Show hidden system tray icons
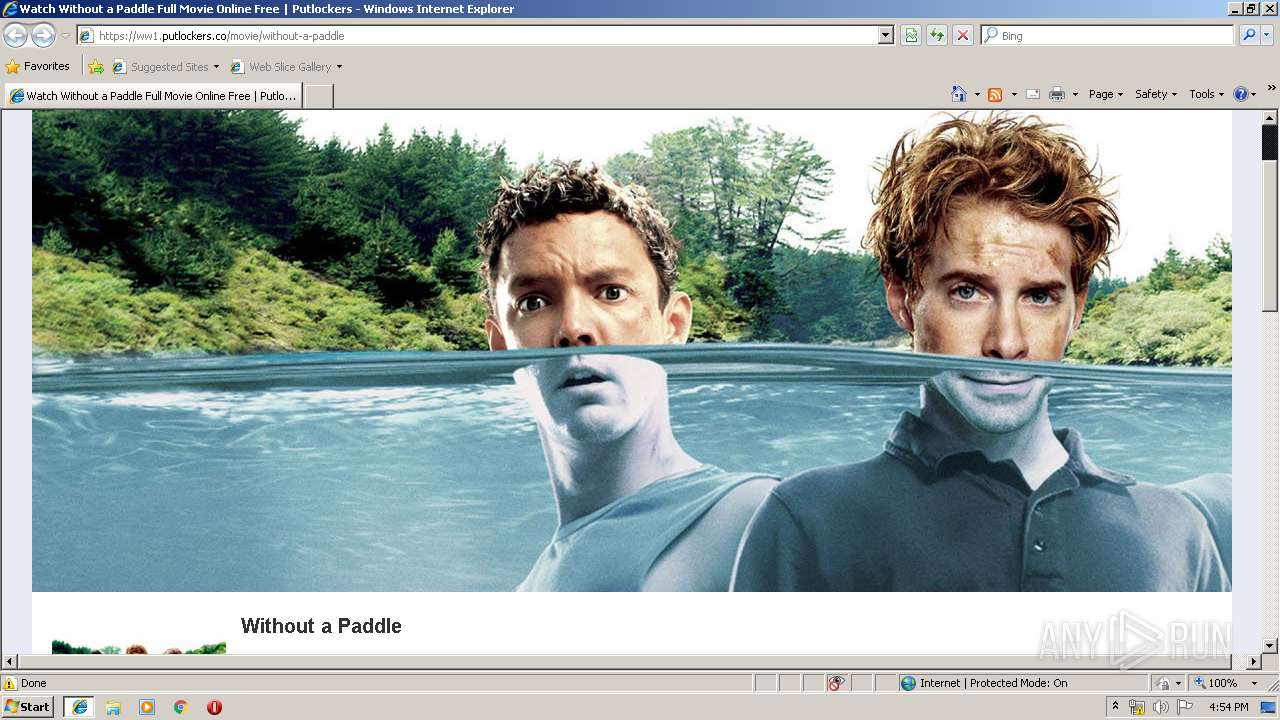1280x720 pixels. pyautogui.click(x=1115, y=707)
